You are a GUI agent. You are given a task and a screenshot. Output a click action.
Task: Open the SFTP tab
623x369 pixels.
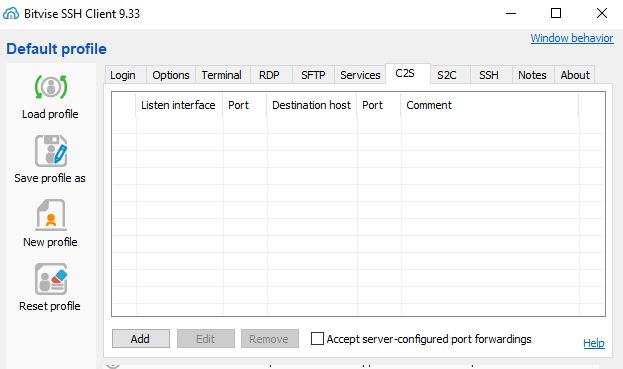tap(313, 75)
